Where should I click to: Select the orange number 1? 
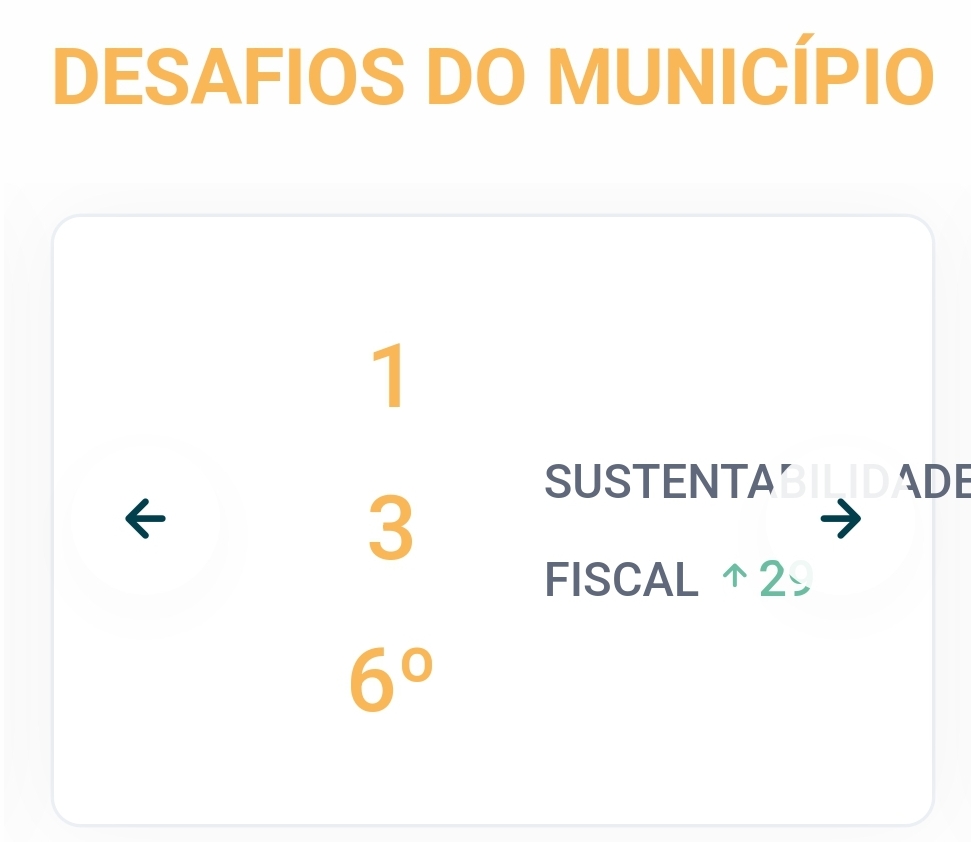pyautogui.click(x=388, y=376)
